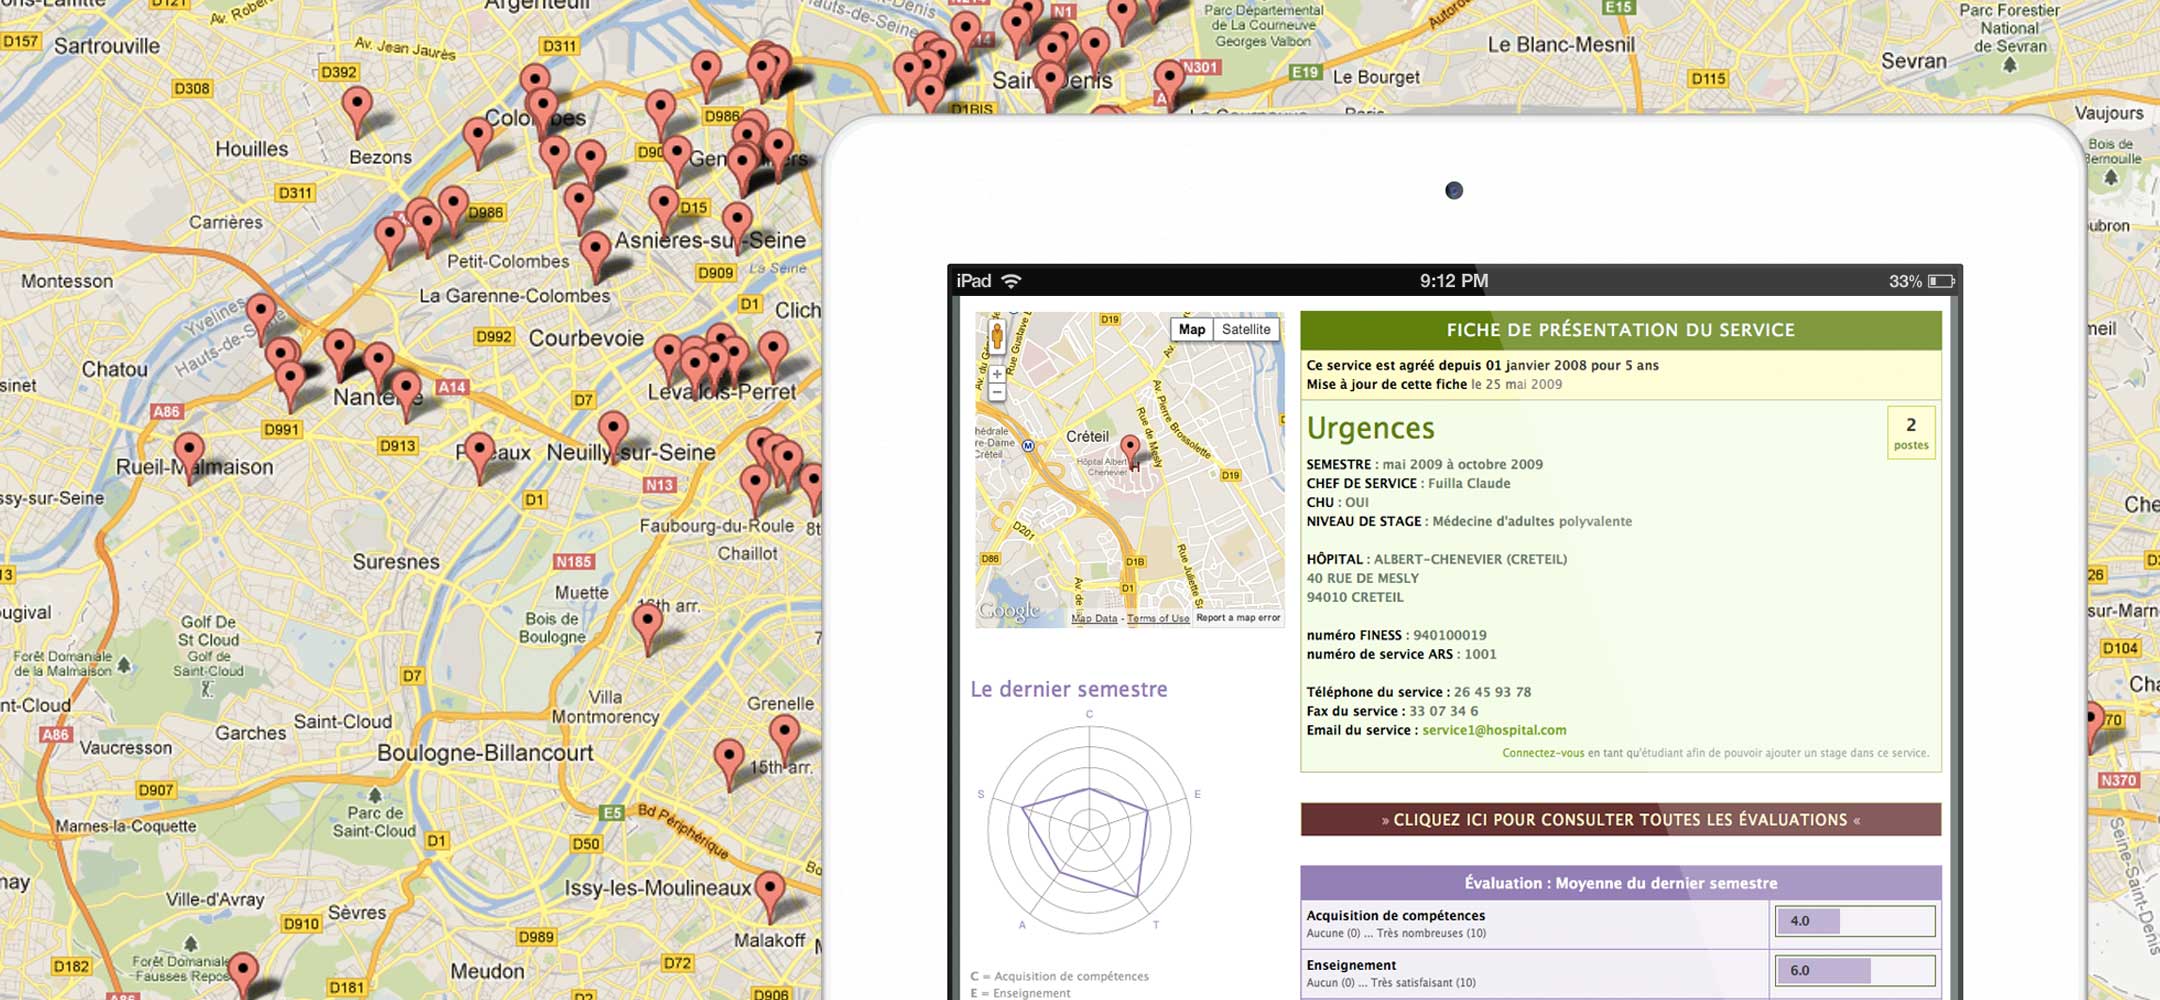Click the pin next to Issy-les-Moulineaux

click(x=769, y=896)
